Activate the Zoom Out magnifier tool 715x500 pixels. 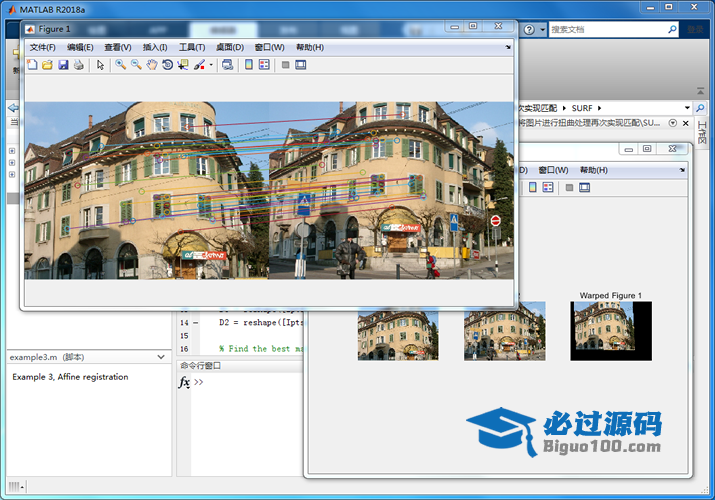coord(136,65)
